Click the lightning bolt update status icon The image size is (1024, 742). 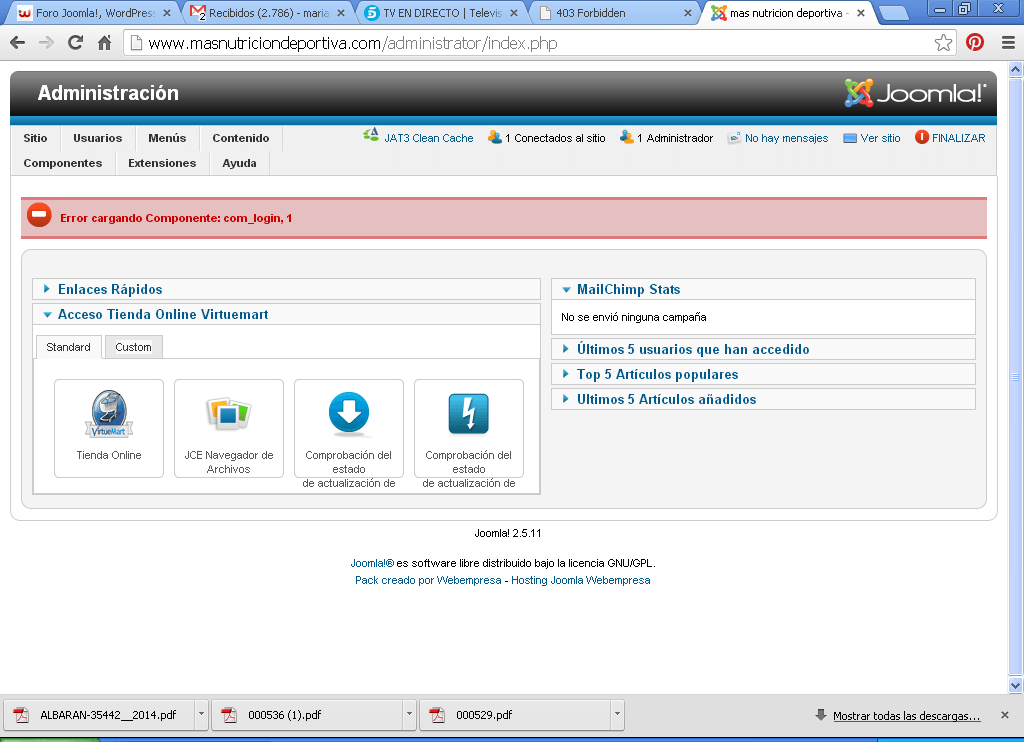[x=468, y=414]
